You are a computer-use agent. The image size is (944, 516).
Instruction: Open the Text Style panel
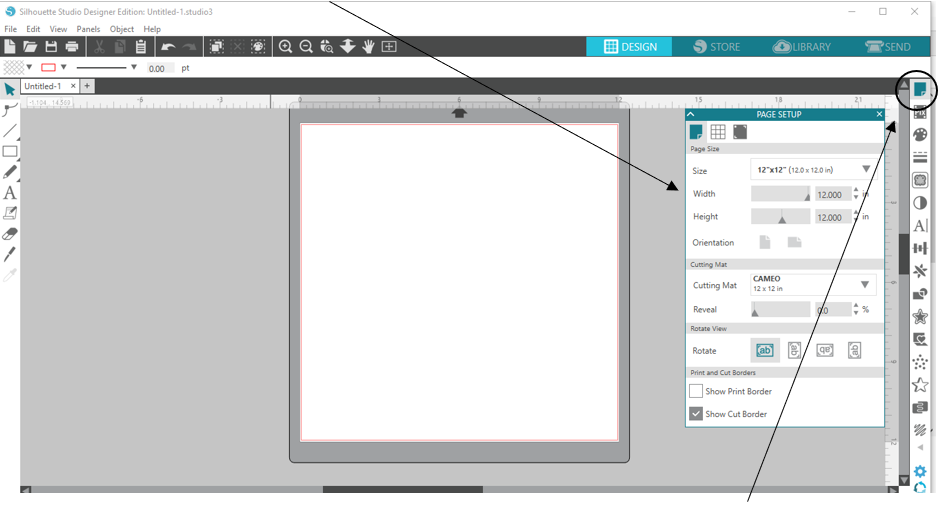coord(920,226)
